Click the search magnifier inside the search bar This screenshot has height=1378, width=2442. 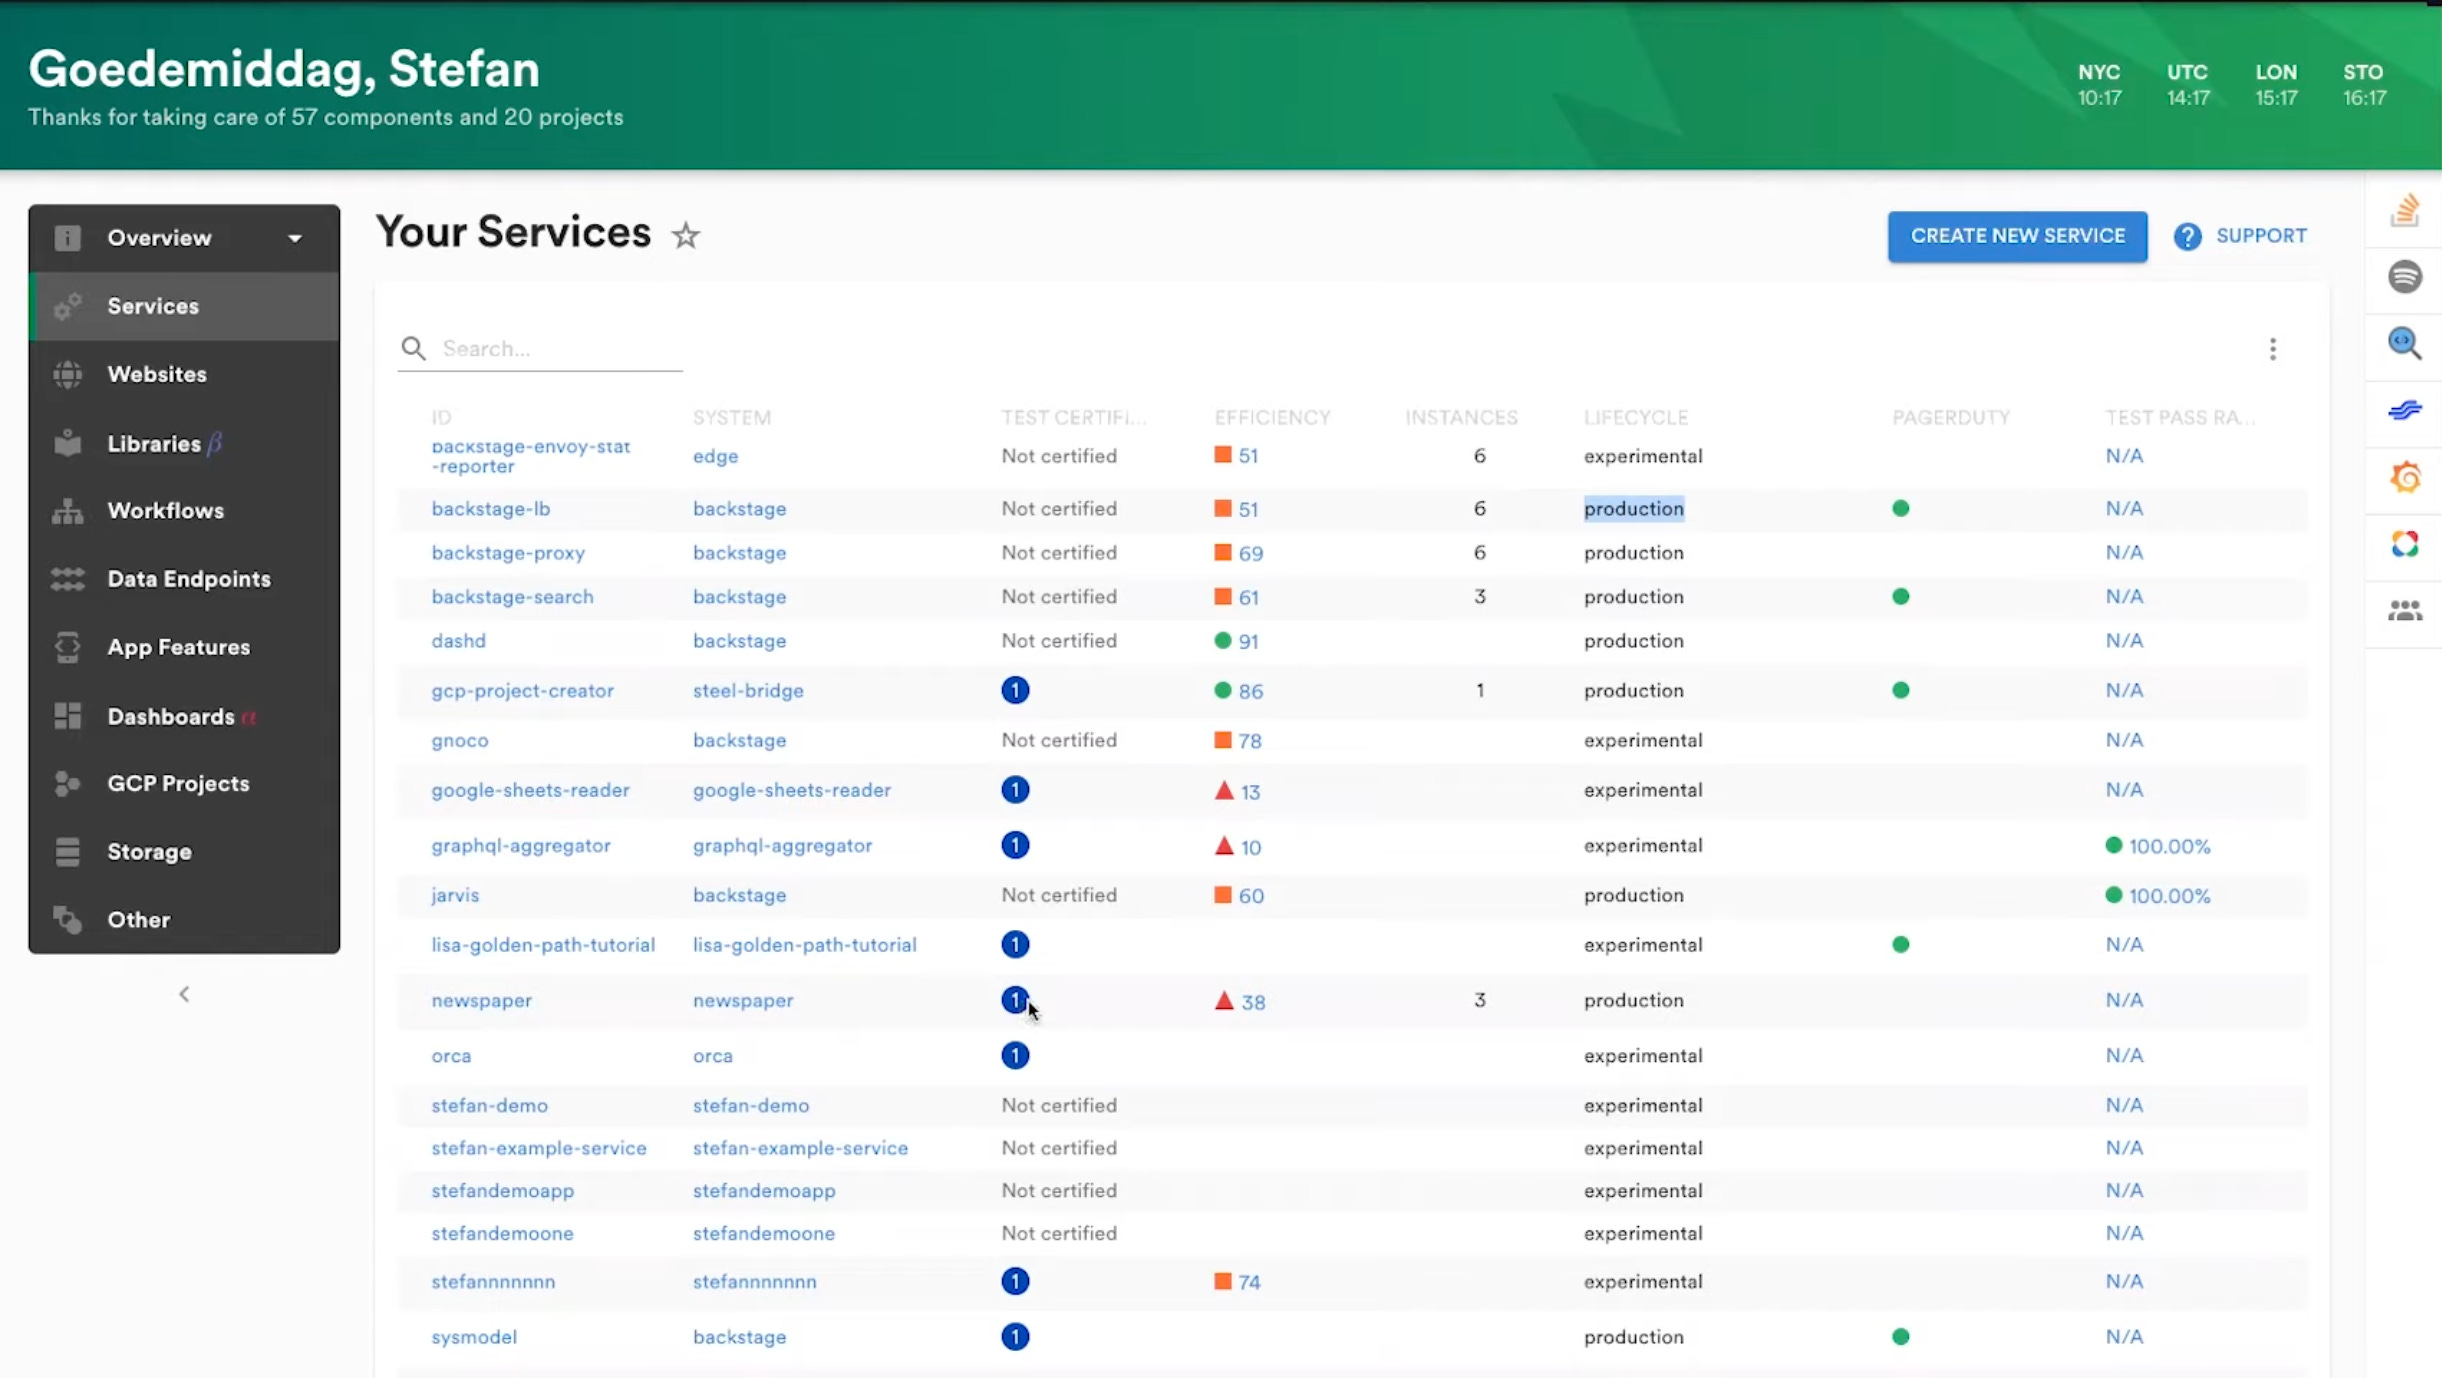tap(414, 348)
